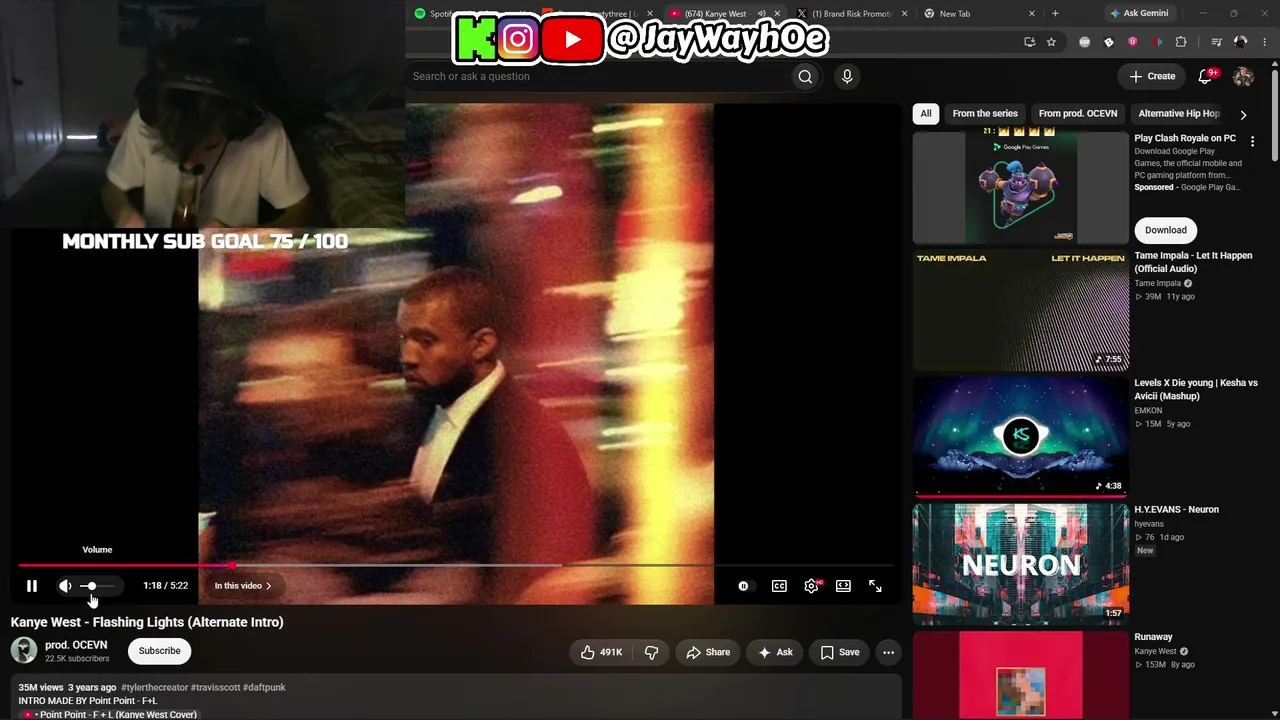Open the browser media control icon

coord(1216,42)
